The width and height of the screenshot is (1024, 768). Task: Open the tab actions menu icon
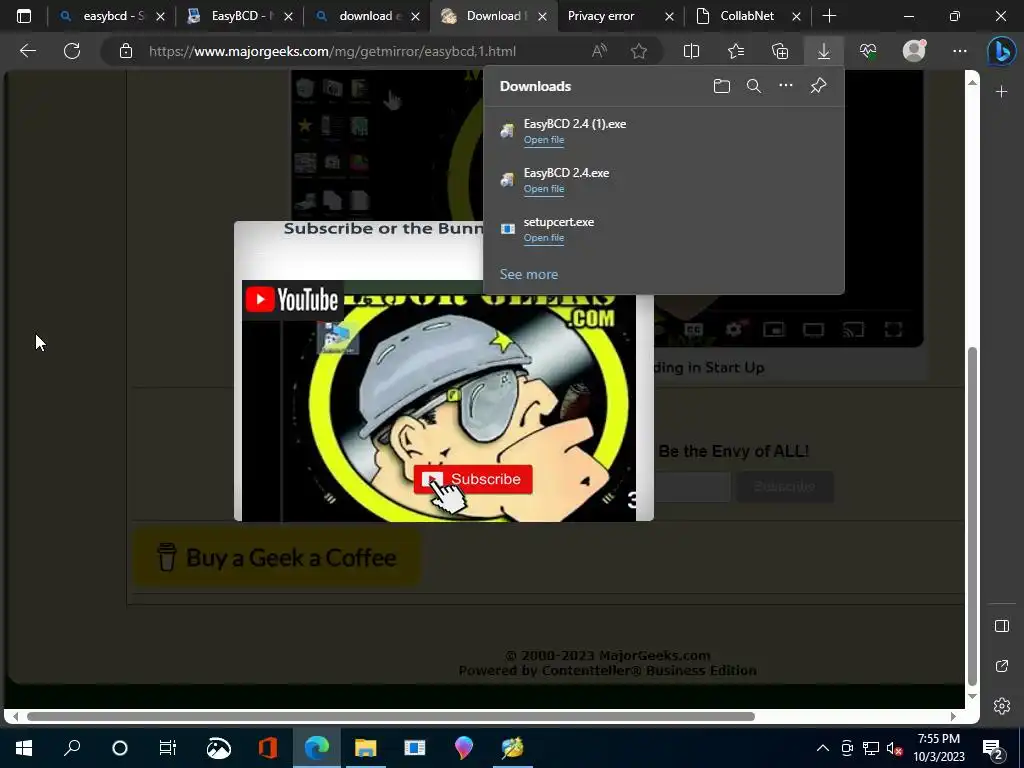click(24, 16)
